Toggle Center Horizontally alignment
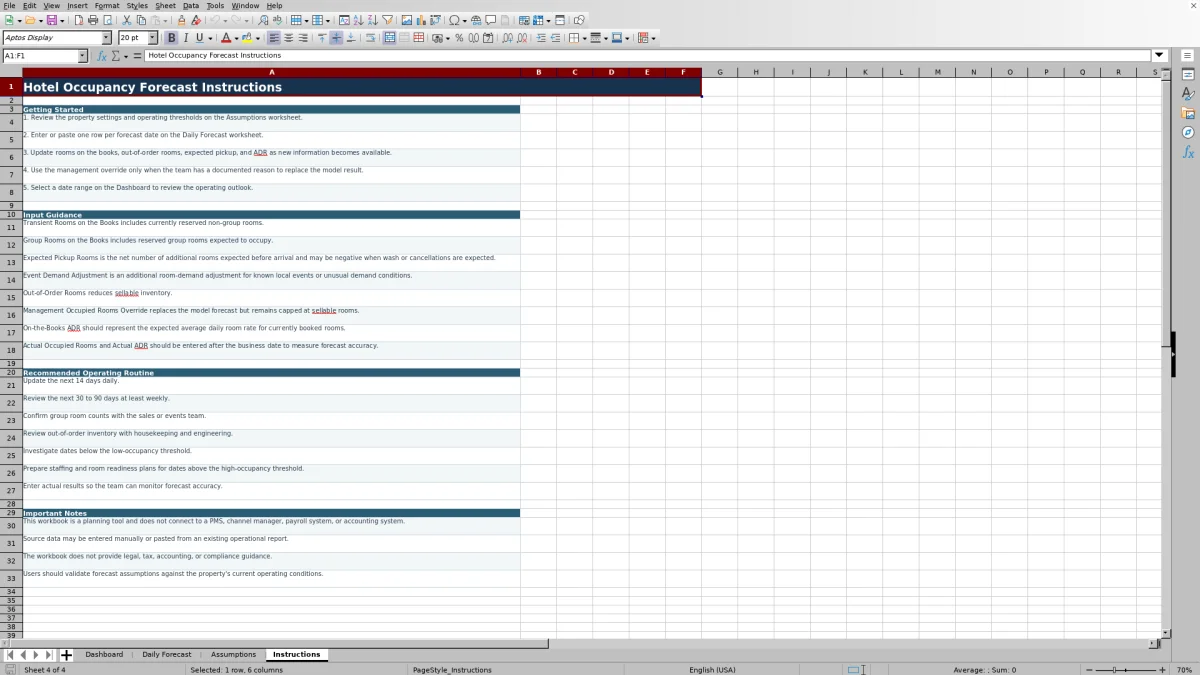This screenshot has width=1200, height=675. 289,38
